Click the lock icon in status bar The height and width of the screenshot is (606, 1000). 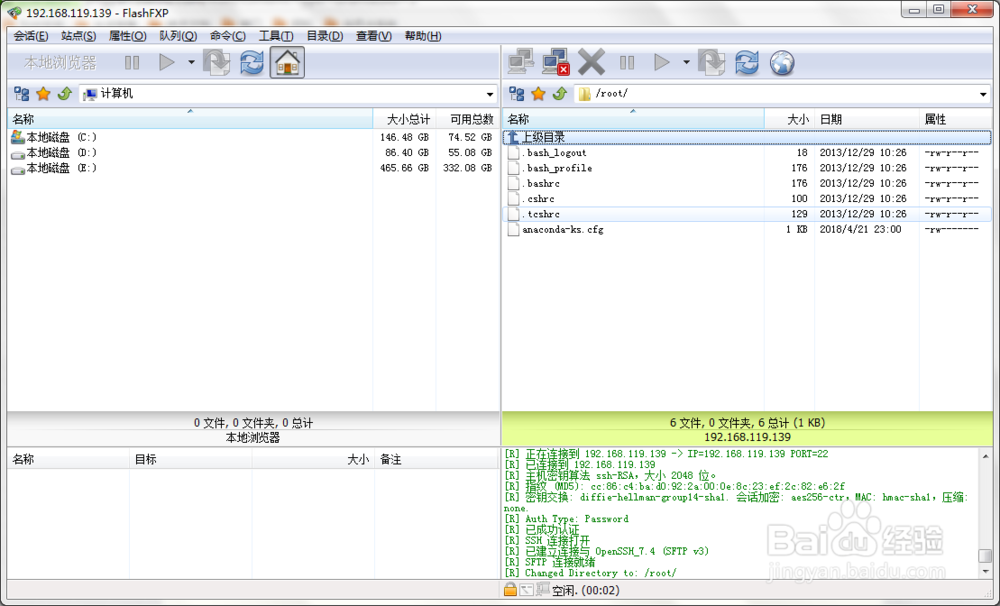(510, 589)
